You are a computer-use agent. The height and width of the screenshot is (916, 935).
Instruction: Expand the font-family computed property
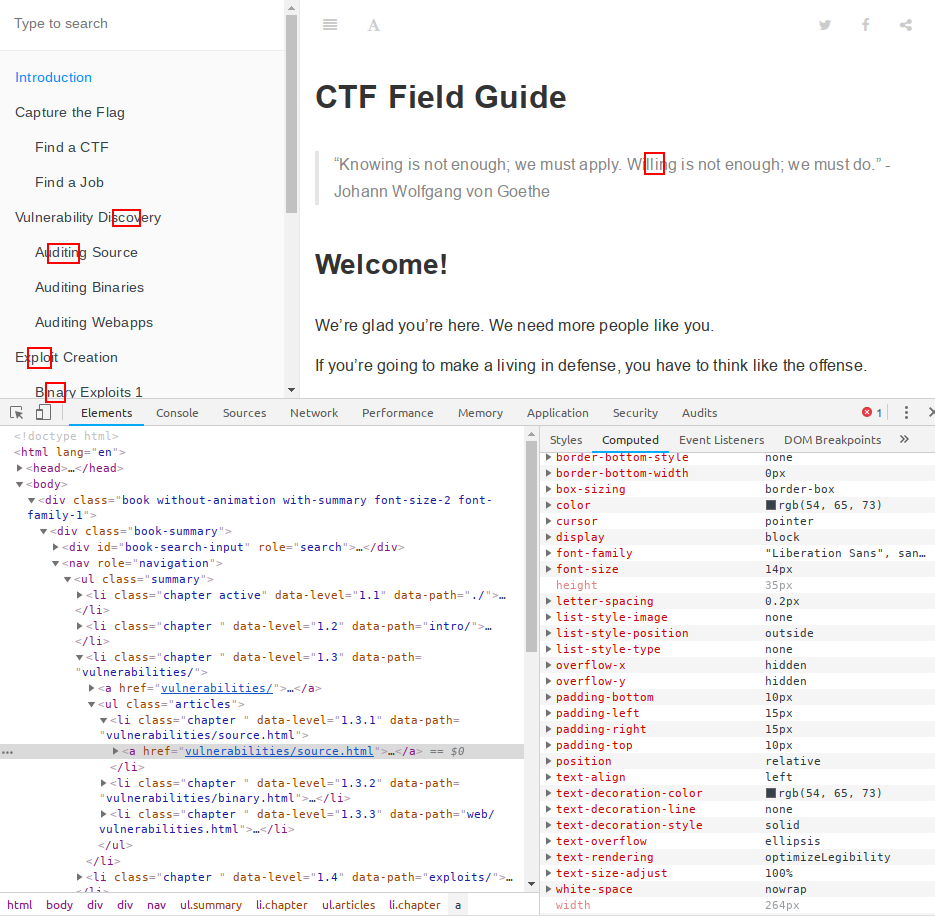[x=546, y=553]
